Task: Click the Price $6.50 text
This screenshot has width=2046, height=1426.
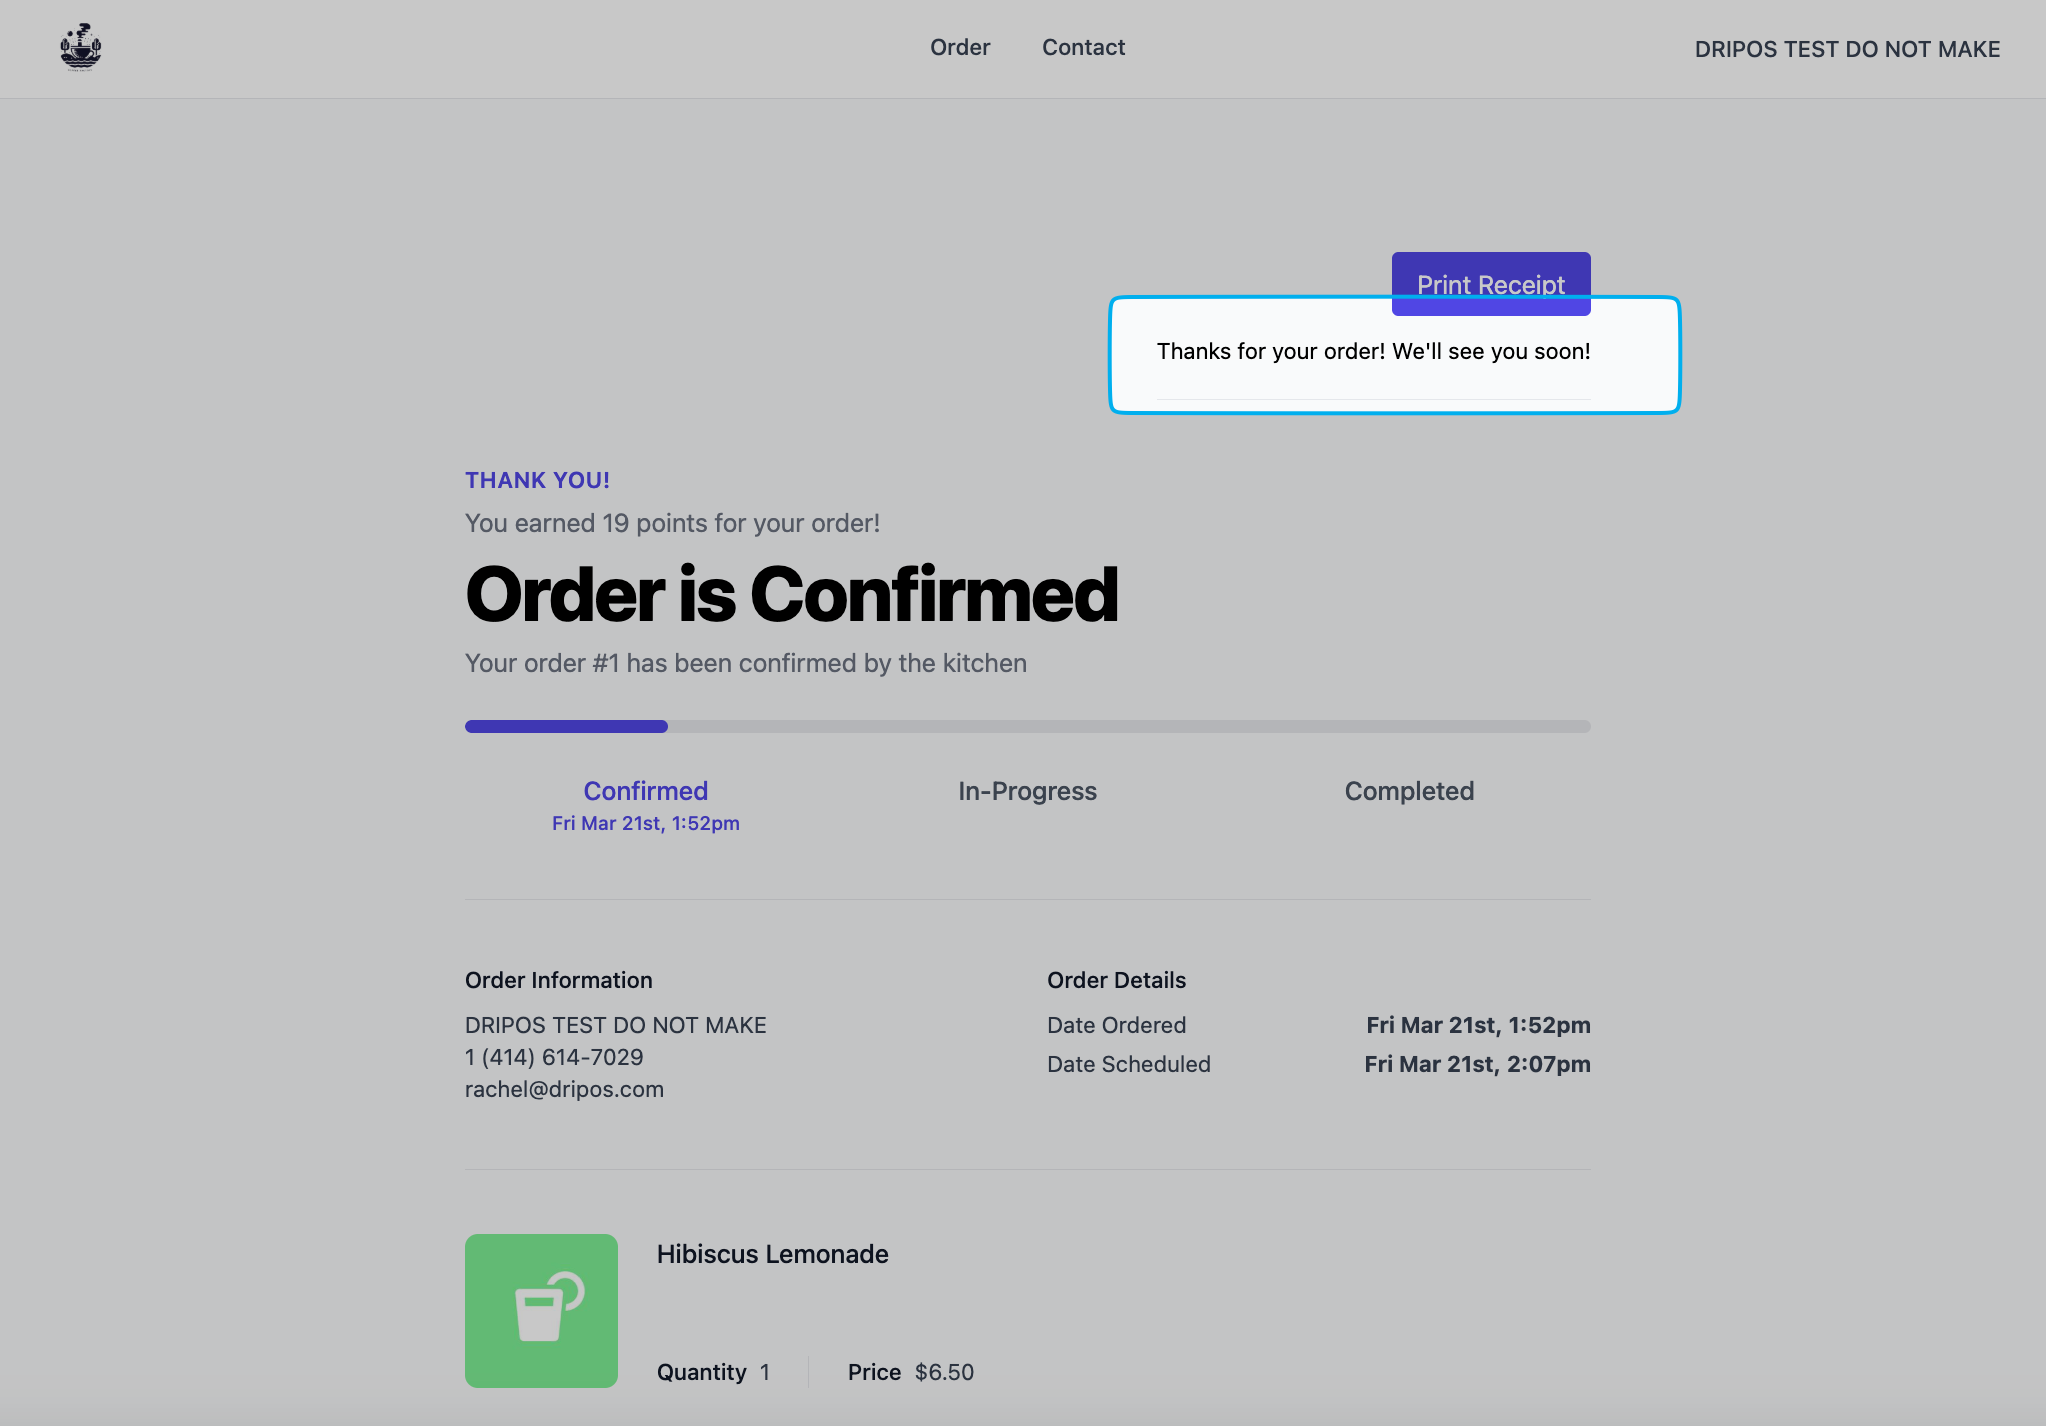Action: (x=910, y=1372)
